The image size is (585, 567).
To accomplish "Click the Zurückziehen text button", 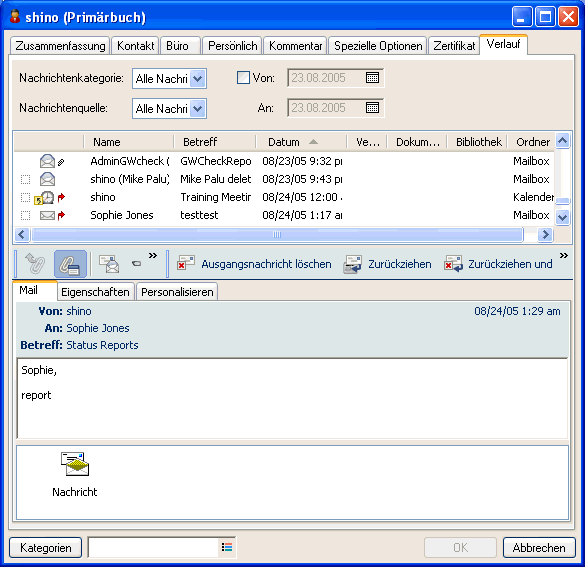I will click(x=400, y=264).
